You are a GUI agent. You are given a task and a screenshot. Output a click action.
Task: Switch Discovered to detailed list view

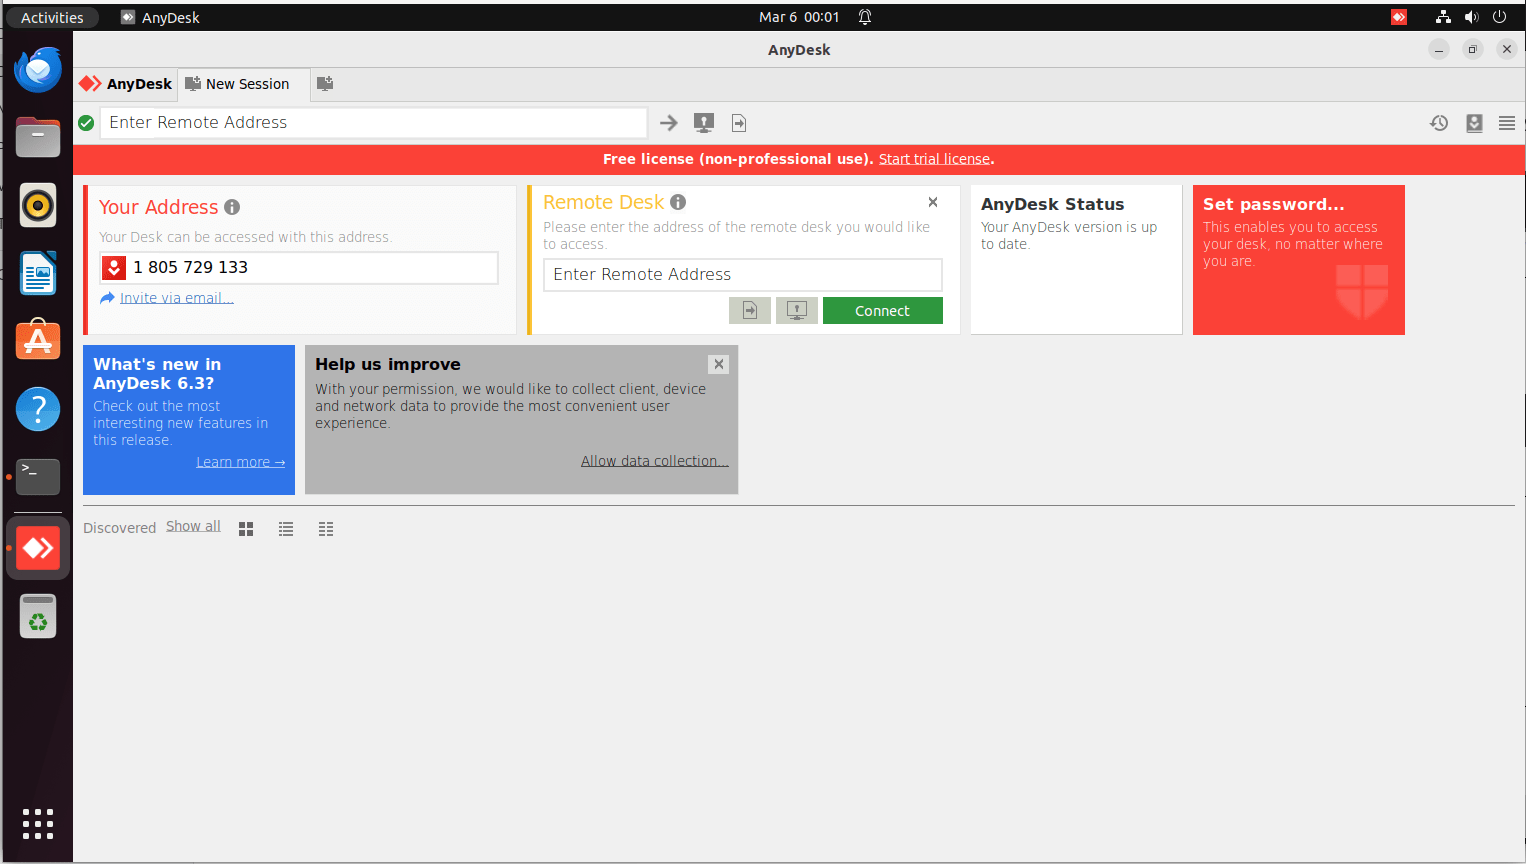click(x=326, y=529)
